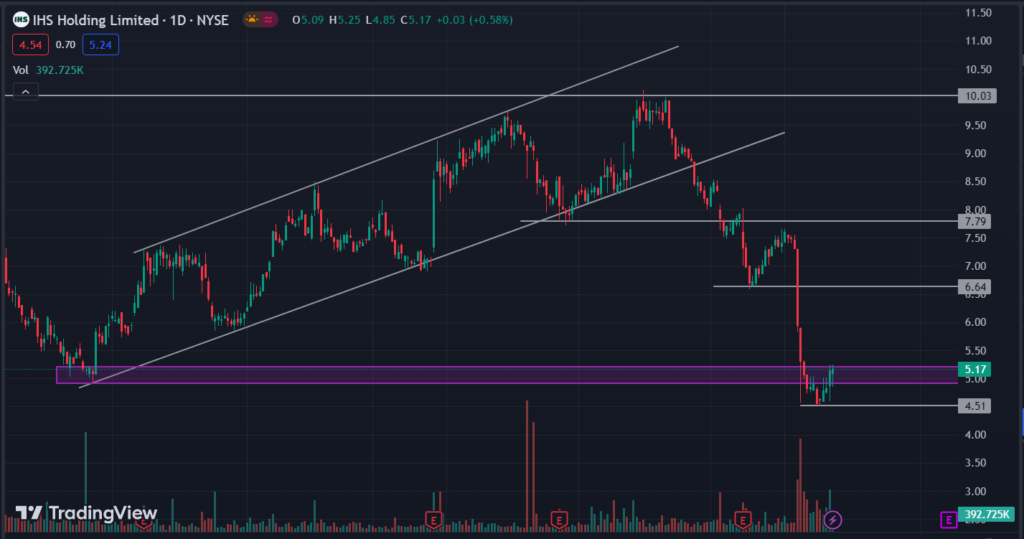Click the 9.00 price scale tick
The width and height of the screenshot is (1024, 539).
(975, 154)
